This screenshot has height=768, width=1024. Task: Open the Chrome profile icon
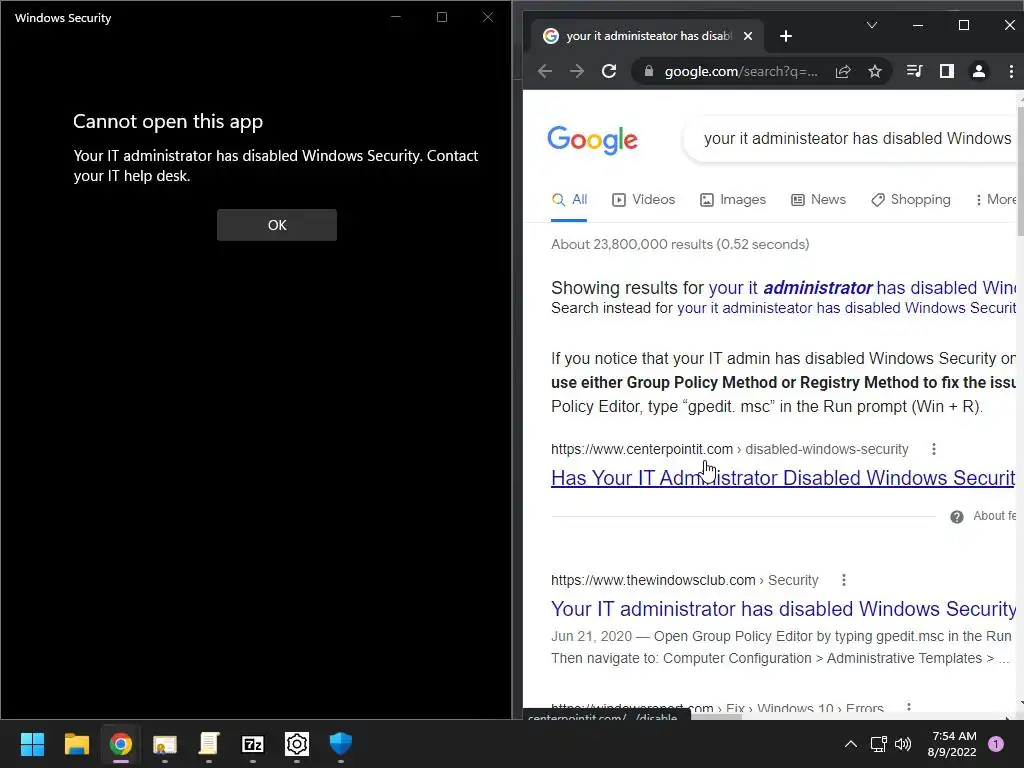(x=978, y=71)
